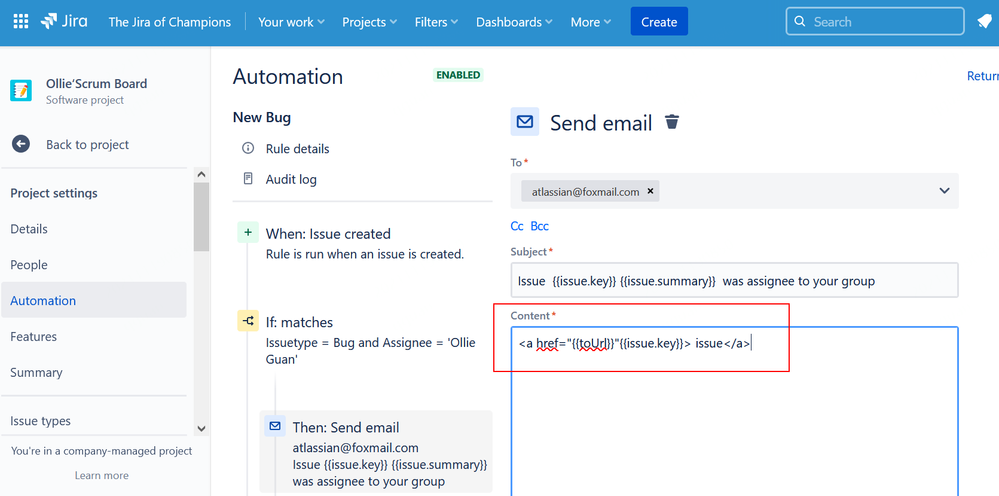Click the sidebar scrollbar up arrow
This screenshot has width=999, height=496.
201,174
